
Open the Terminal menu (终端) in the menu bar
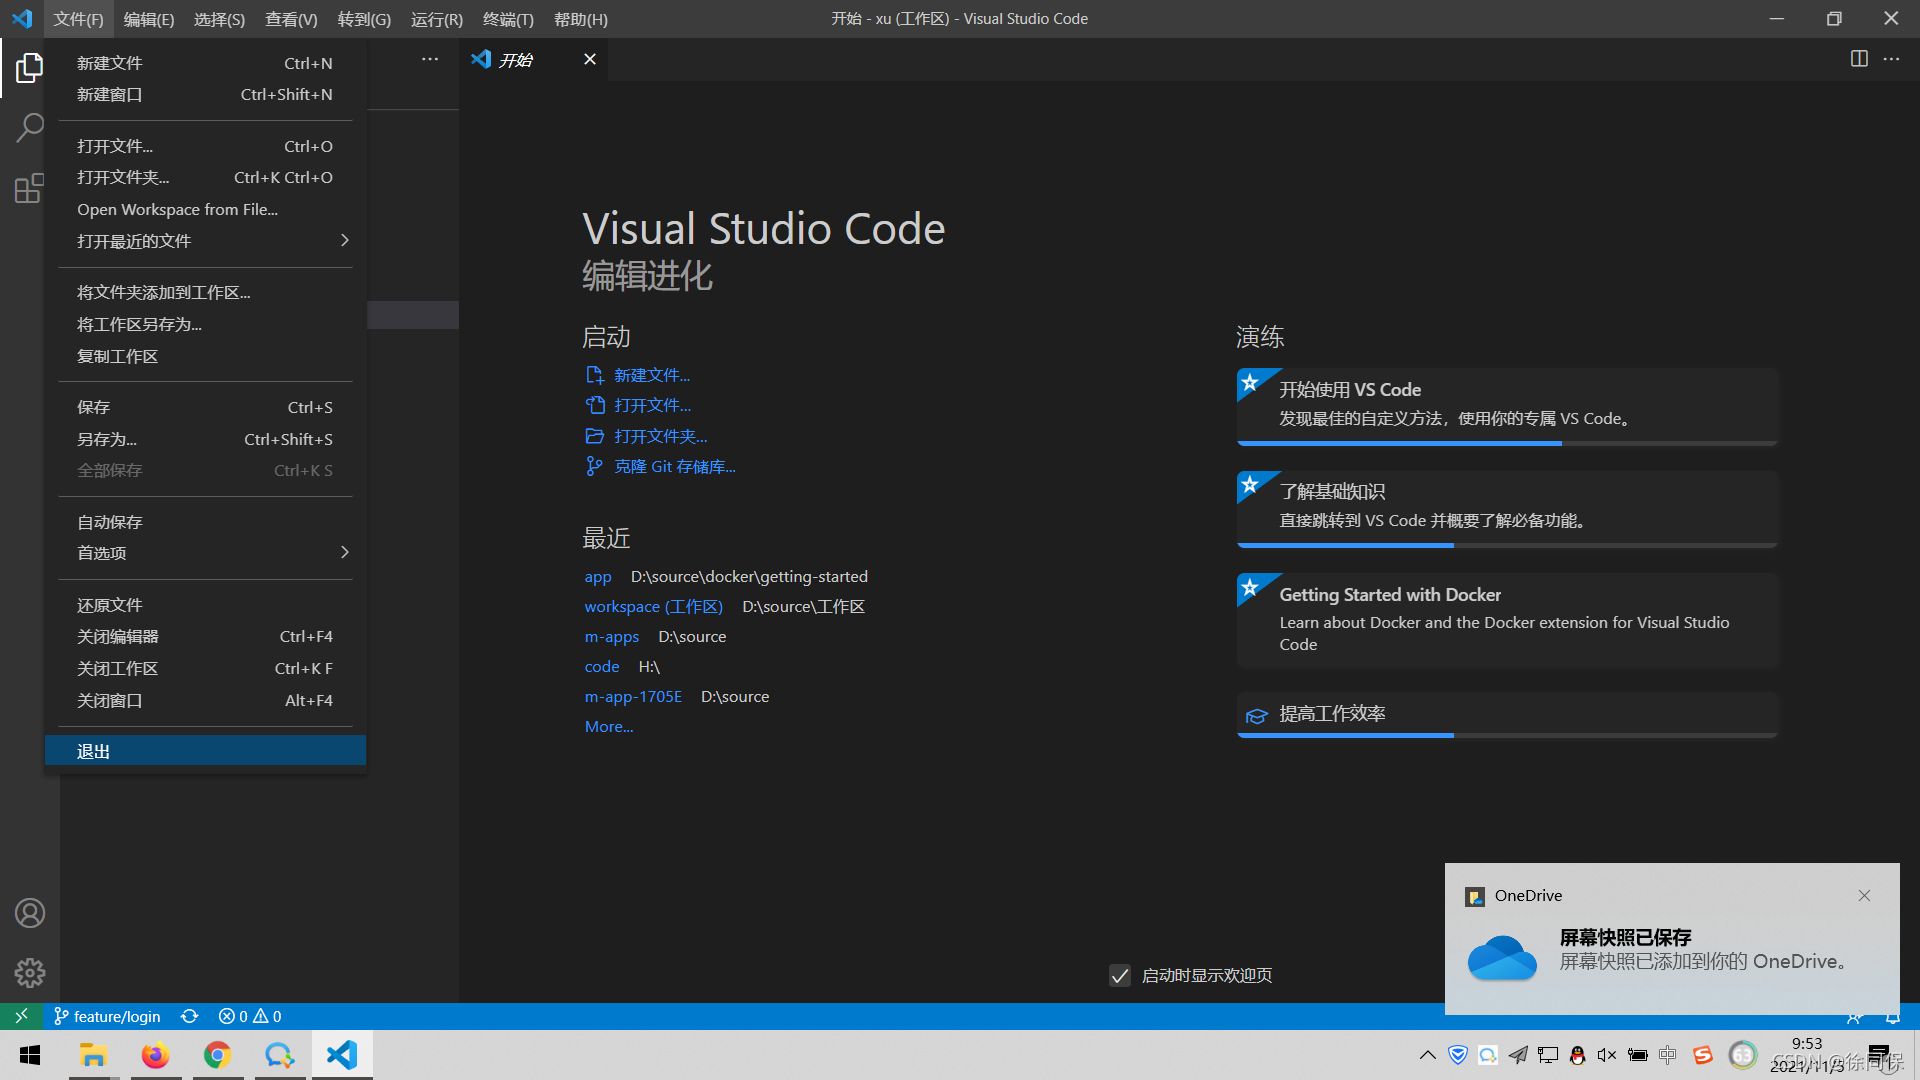click(507, 19)
